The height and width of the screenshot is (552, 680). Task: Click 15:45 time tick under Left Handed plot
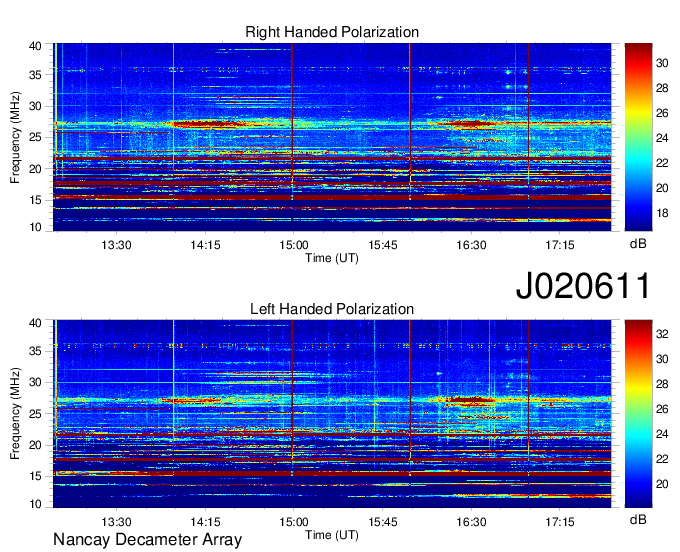382,522
